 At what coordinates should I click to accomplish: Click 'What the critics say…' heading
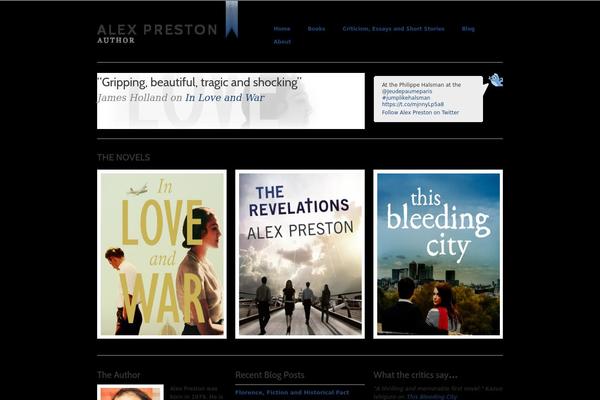point(416,375)
